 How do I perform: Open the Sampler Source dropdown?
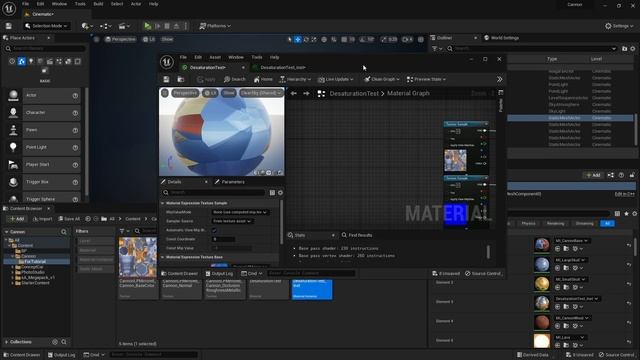click(232, 221)
